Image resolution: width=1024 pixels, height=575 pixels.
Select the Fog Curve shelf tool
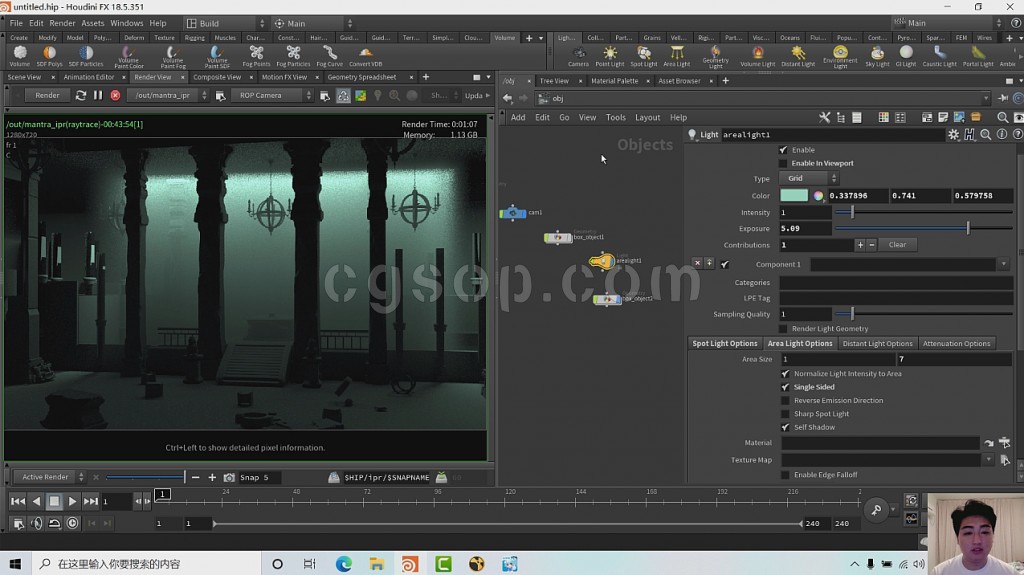[x=330, y=56]
